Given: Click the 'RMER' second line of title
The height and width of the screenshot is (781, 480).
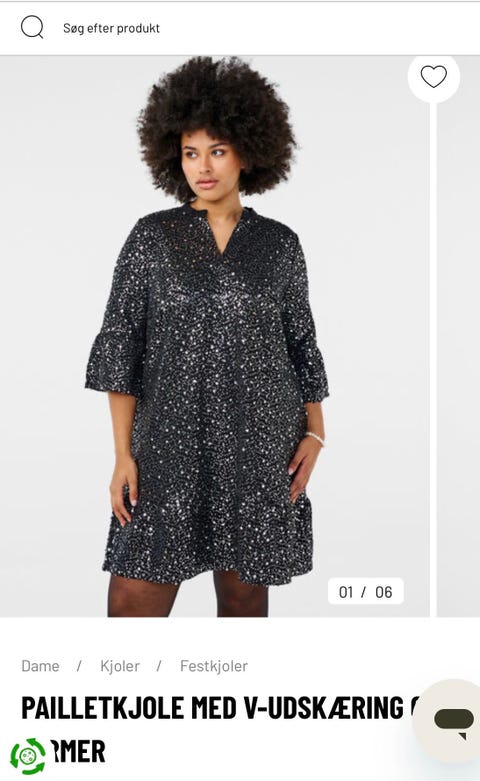Looking at the screenshot, I should (x=78, y=752).
